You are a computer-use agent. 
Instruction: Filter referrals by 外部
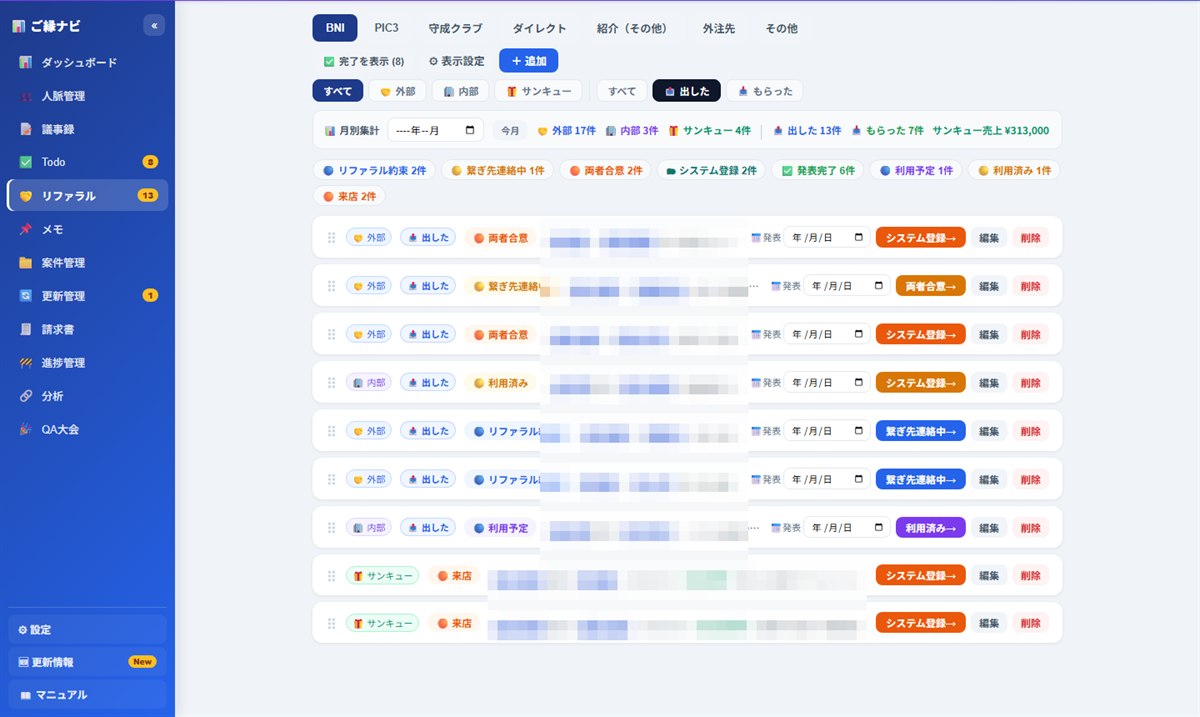398,91
